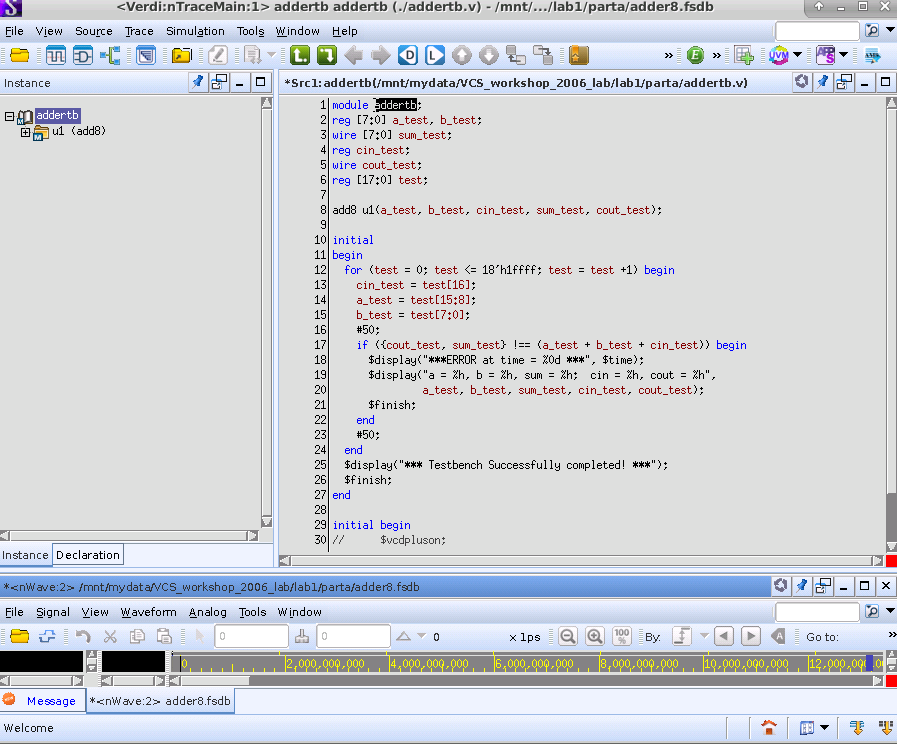The width and height of the screenshot is (897, 744).
Task: Click the forward search arrow in nWave
Action: pos(751,636)
